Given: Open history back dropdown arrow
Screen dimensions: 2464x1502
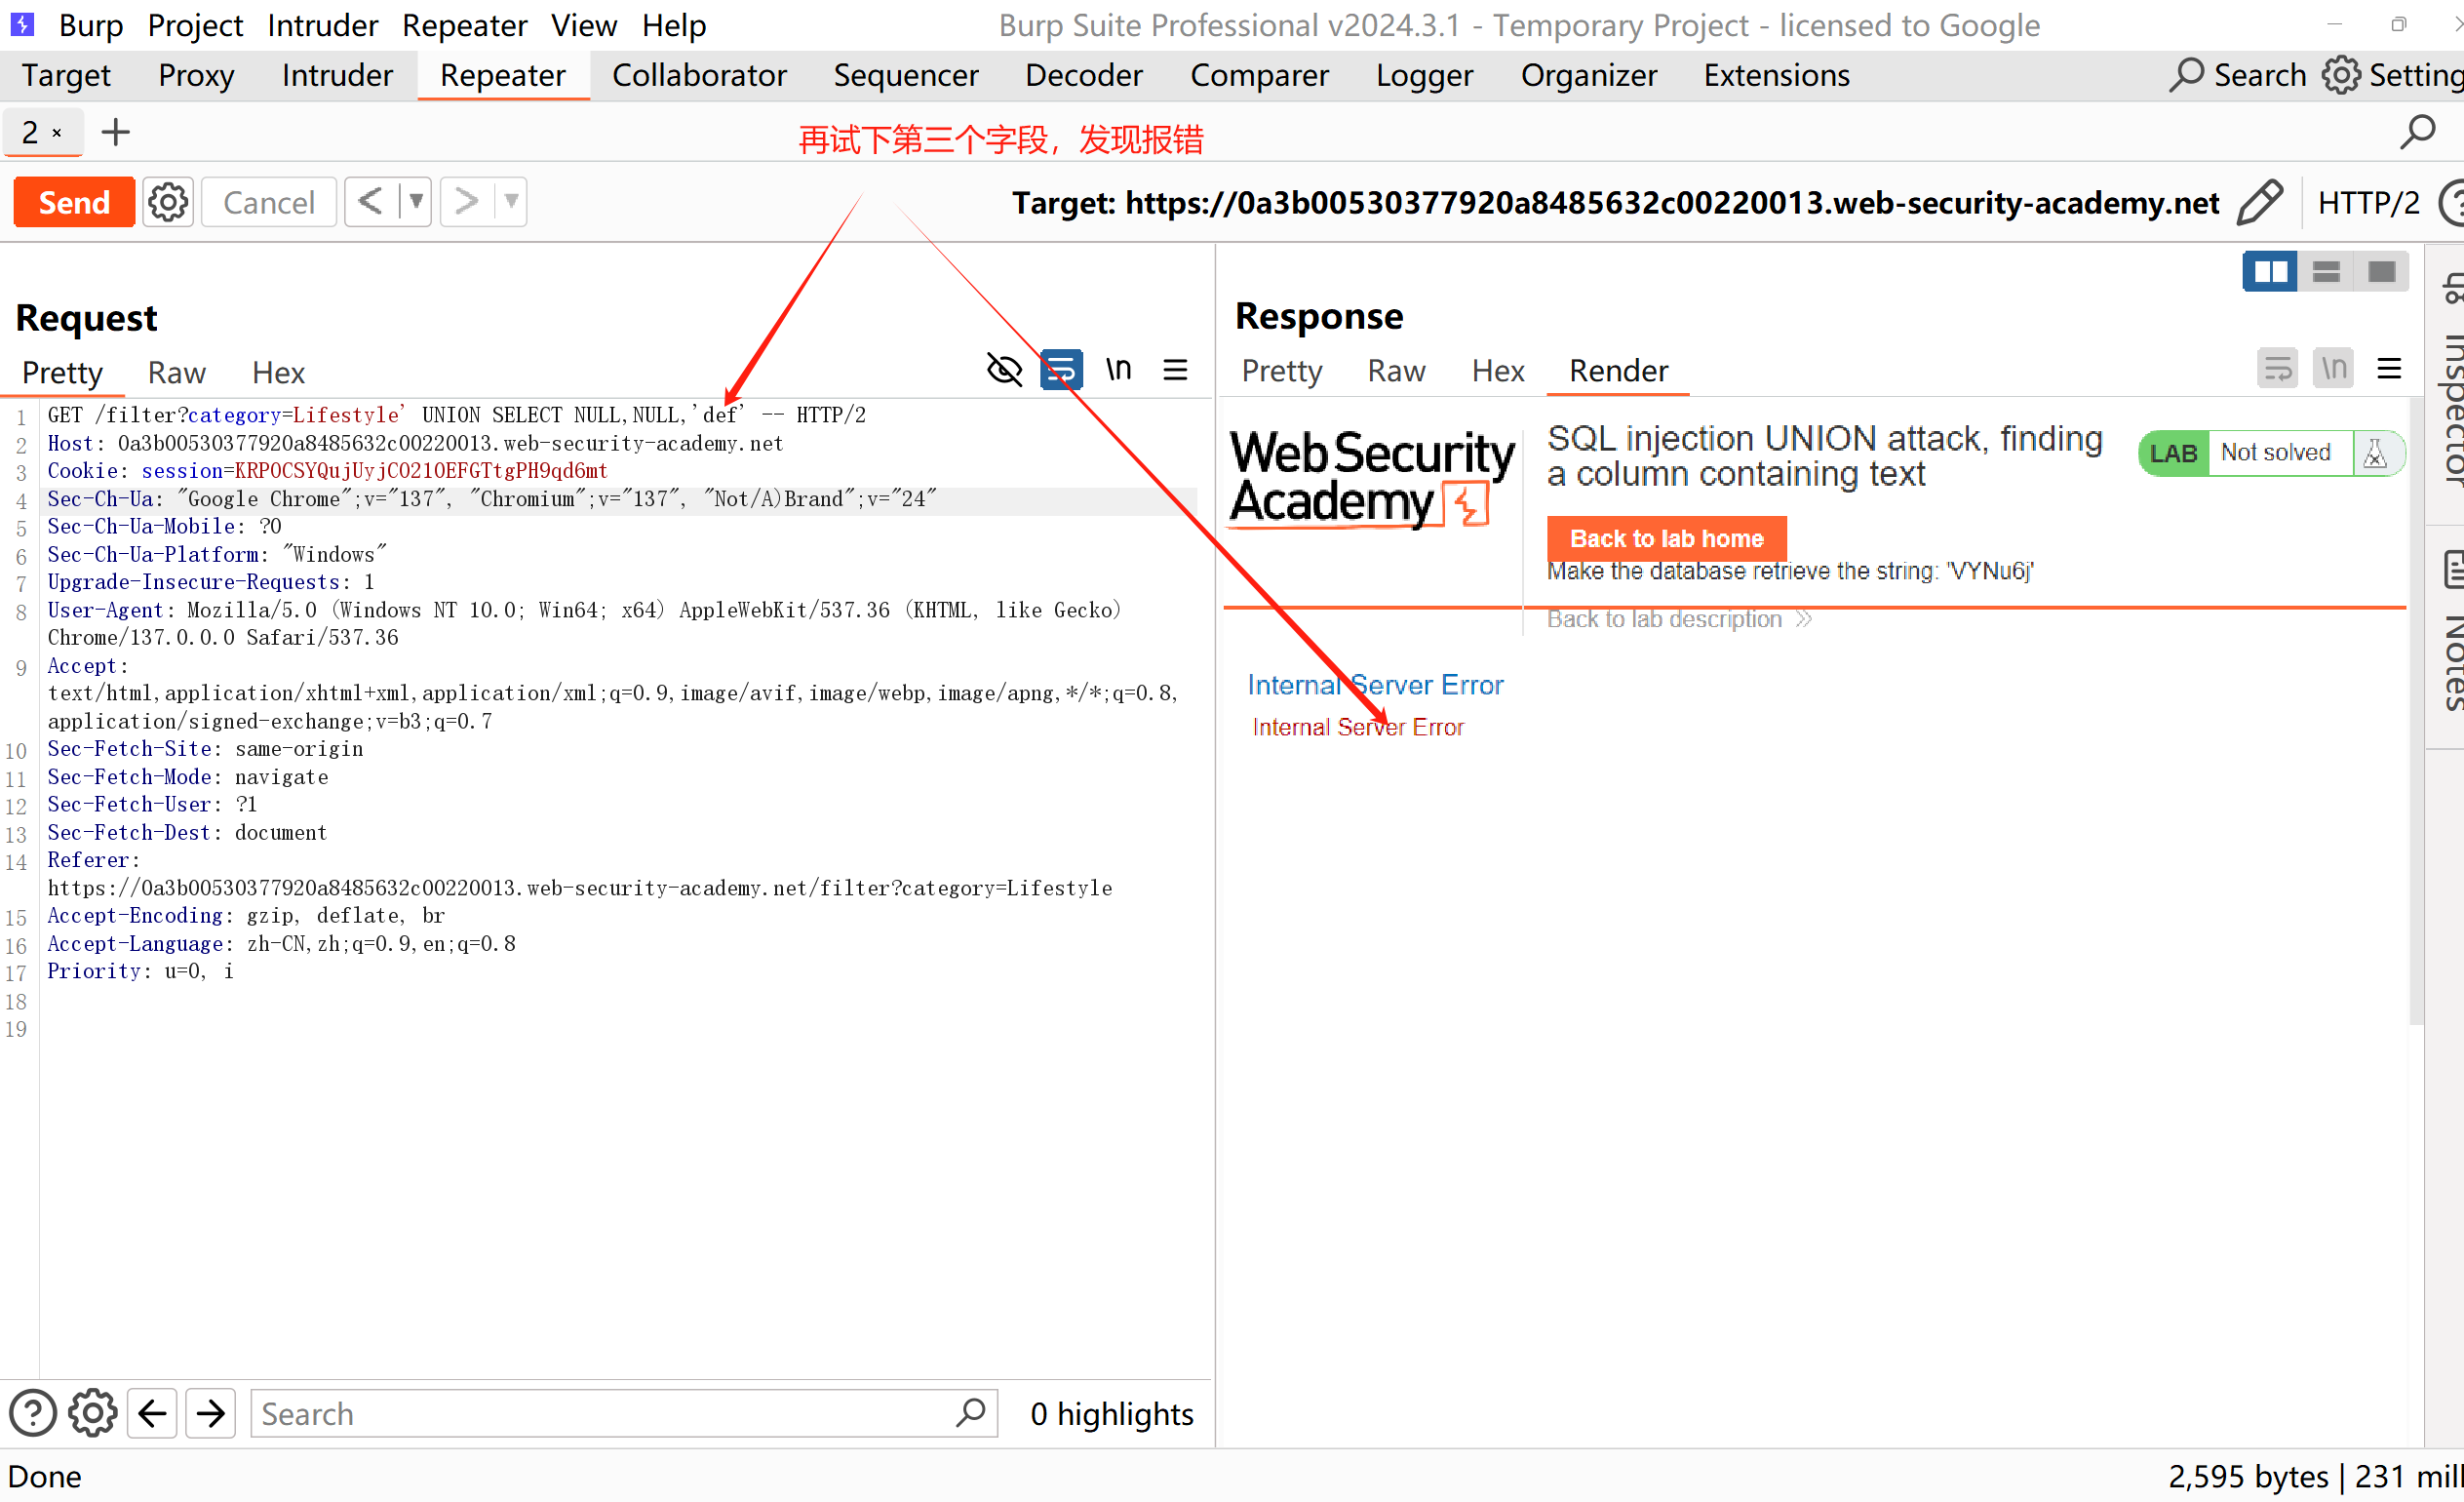Looking at the screenshot, I should point(416,202).
